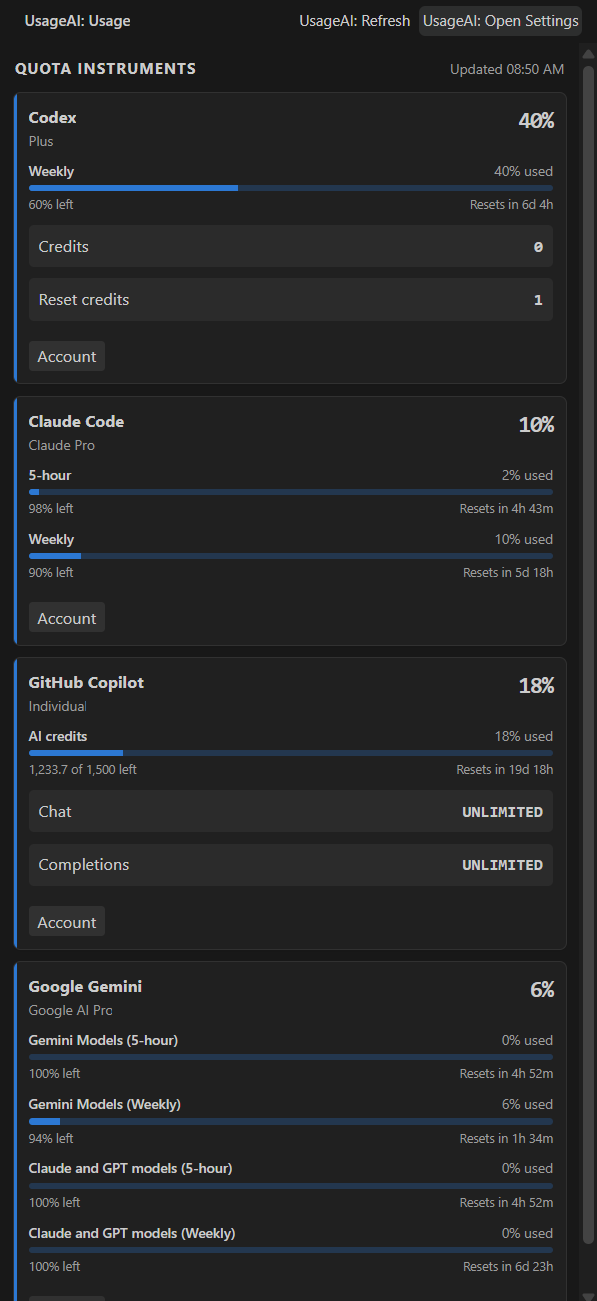This screenshot has width=597, height=1301.
Task: Click the QUOTA INSTRUMENTS heading
Action: 106,69
